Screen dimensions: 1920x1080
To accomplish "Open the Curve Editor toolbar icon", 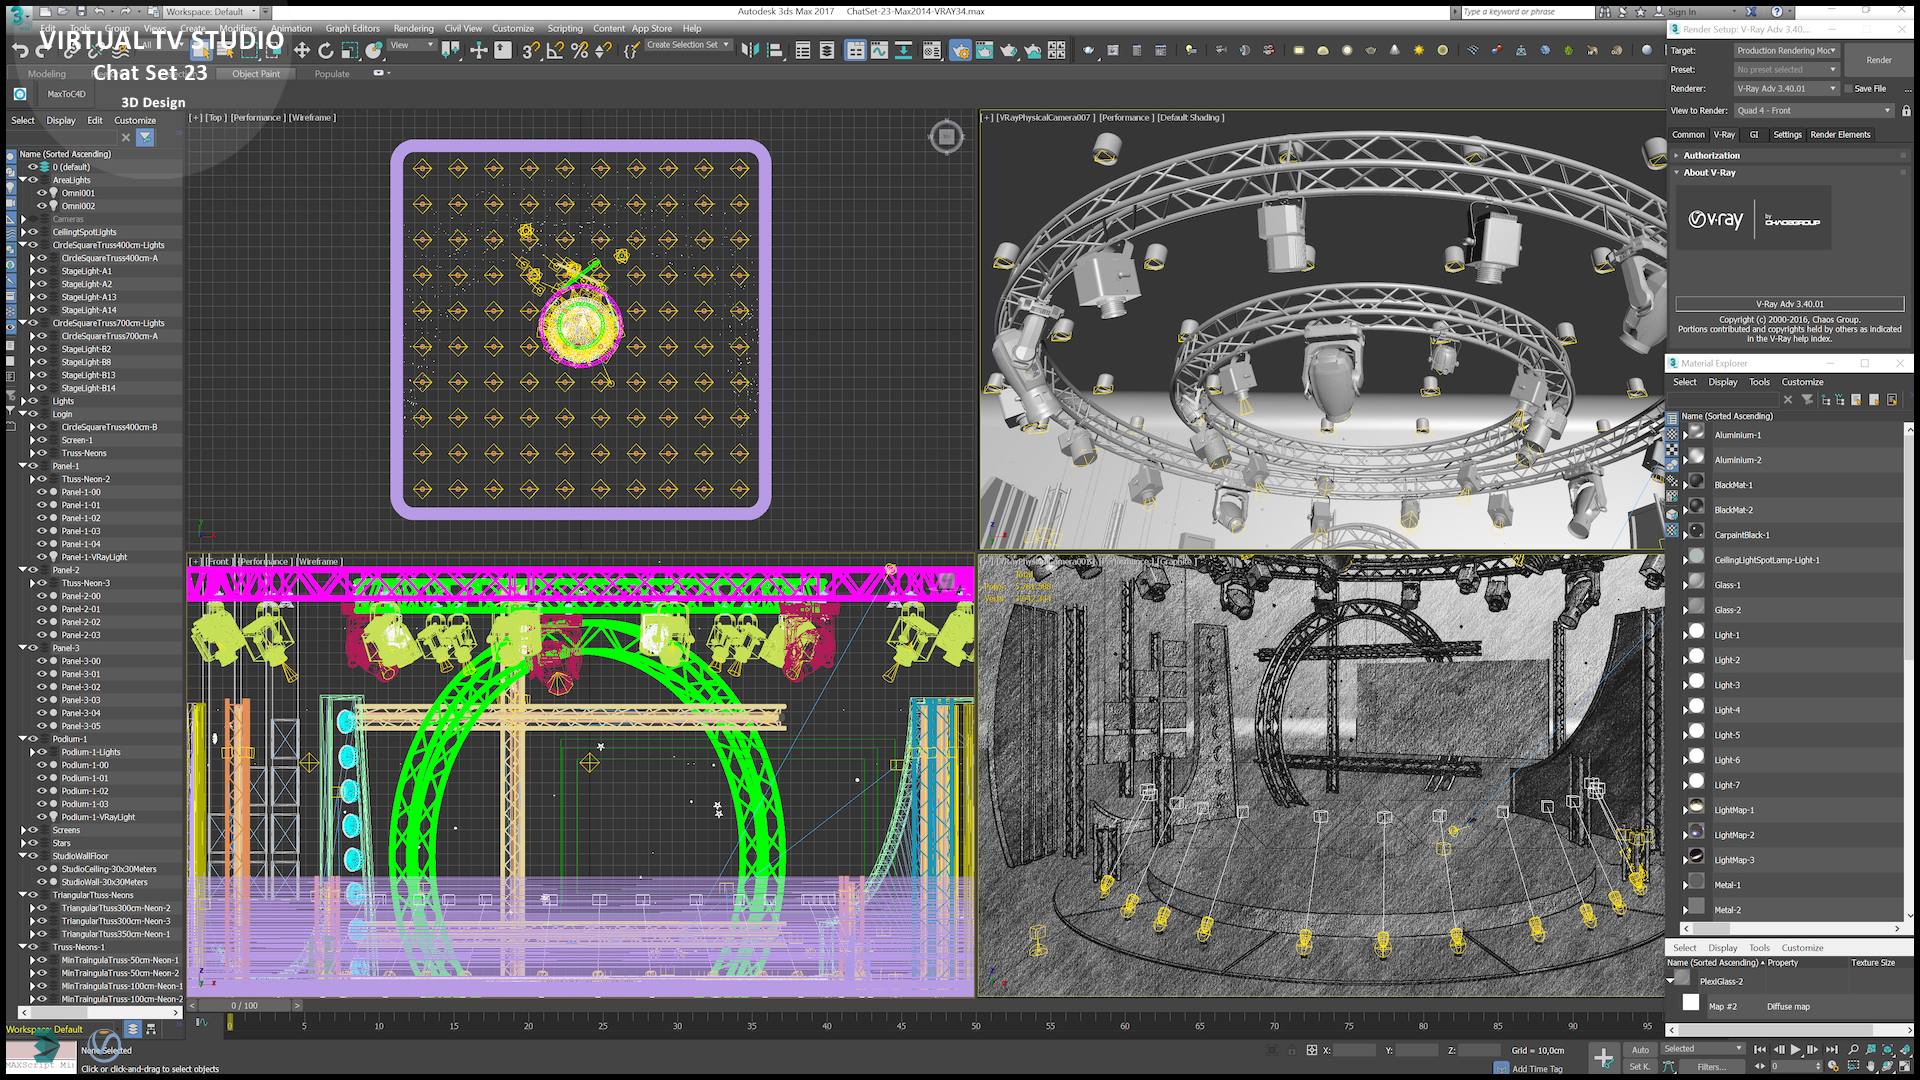I will click(879, 50).
